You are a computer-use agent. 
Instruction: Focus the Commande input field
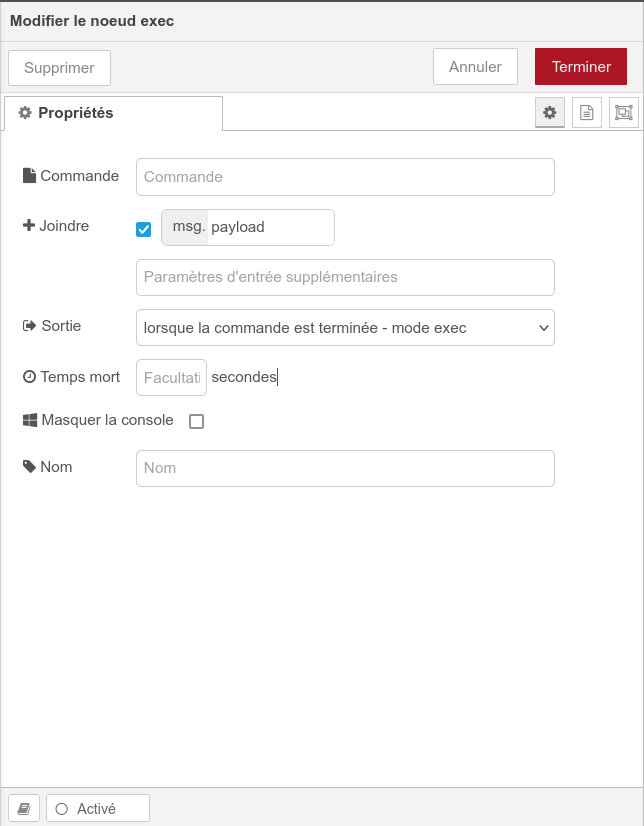click(345, 177)
